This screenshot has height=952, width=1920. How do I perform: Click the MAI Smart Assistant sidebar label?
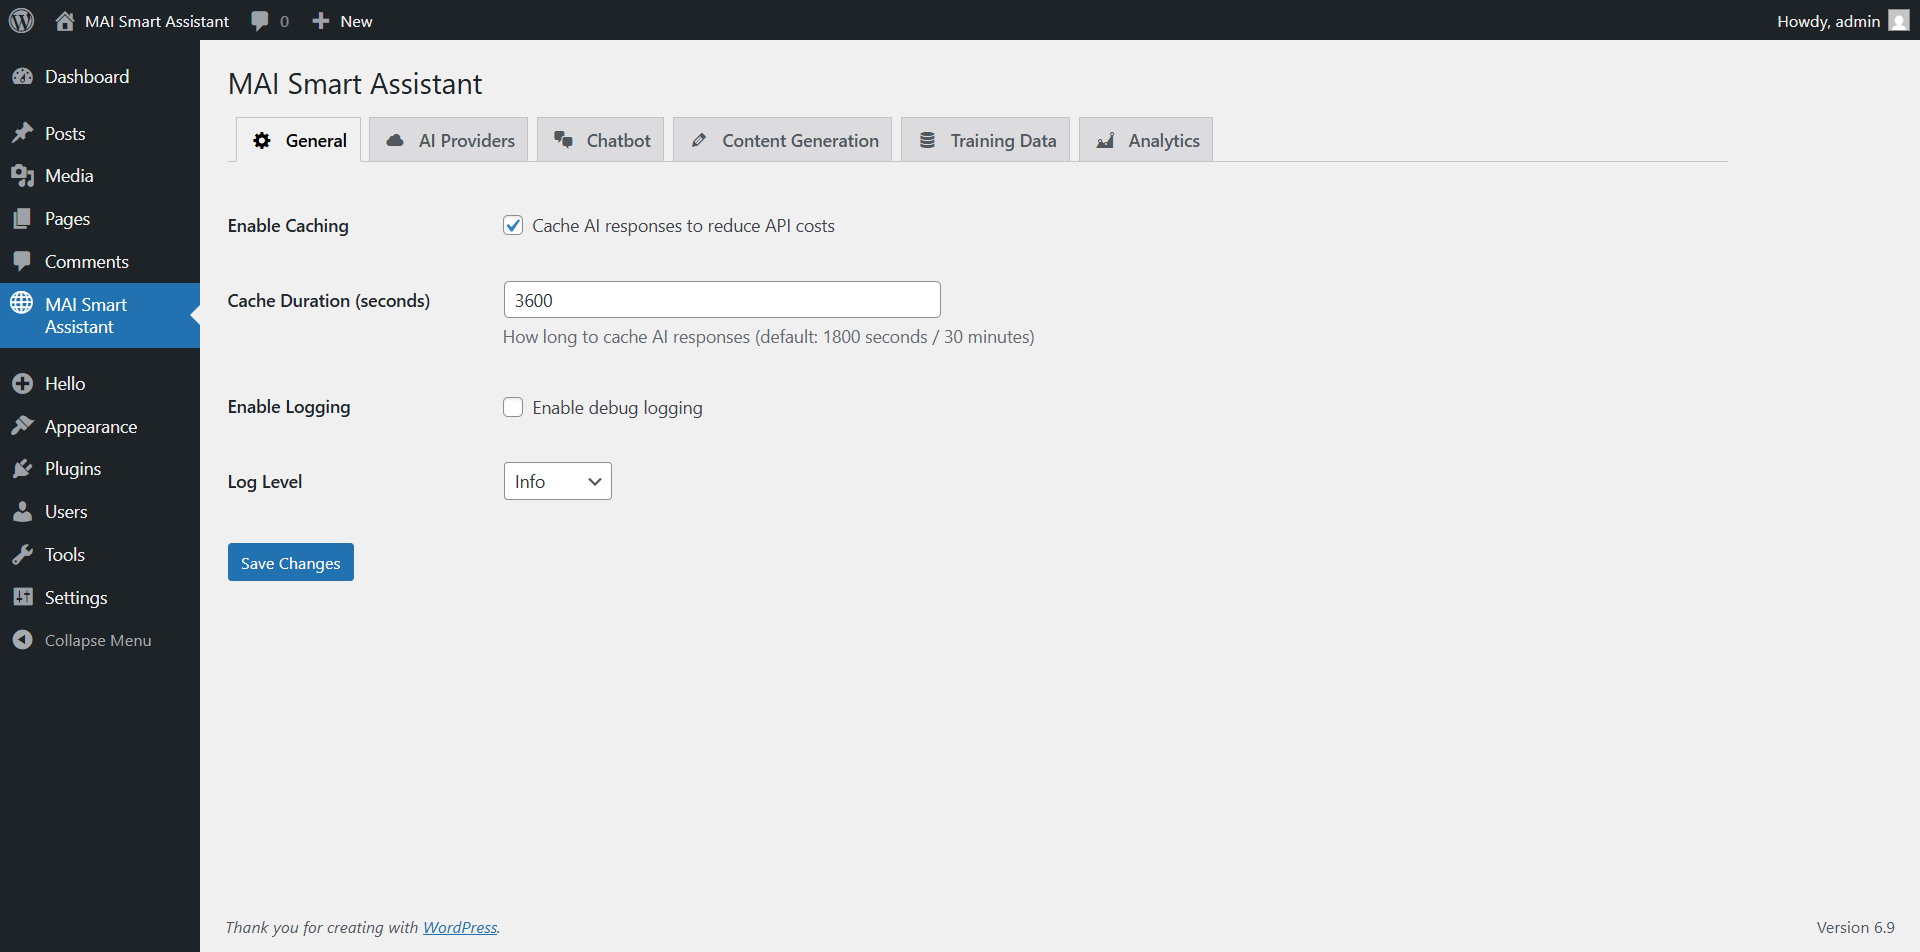click(x=86, y=316)
